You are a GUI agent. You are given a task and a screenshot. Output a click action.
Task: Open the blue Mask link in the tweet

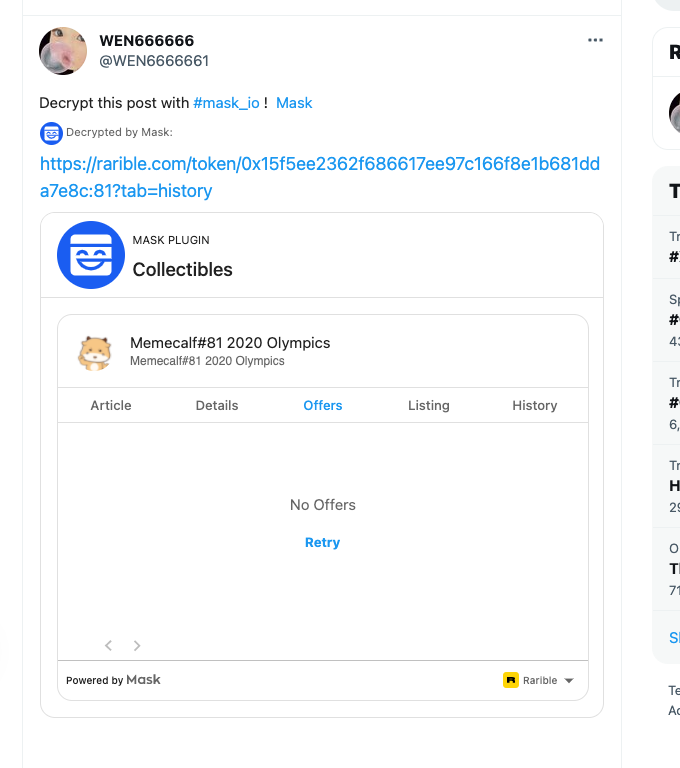(x=294, y=103)
